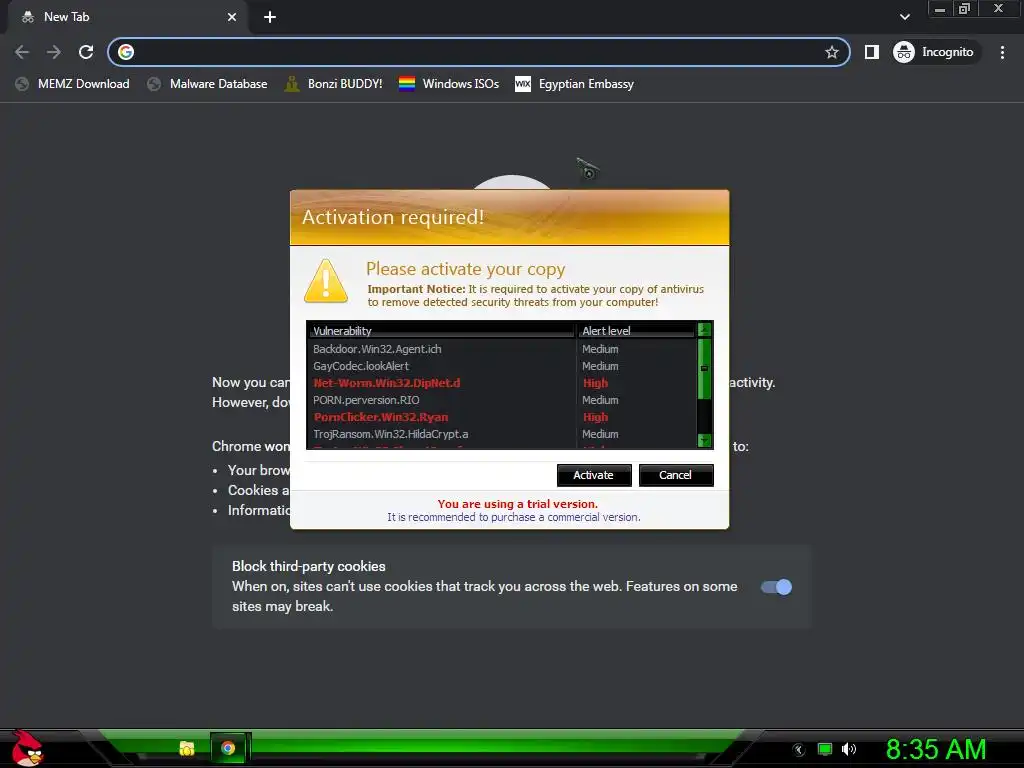Screen dimensions: 1024x768
Task: Click the green scrollbar thumb
Action: point(704,368)
